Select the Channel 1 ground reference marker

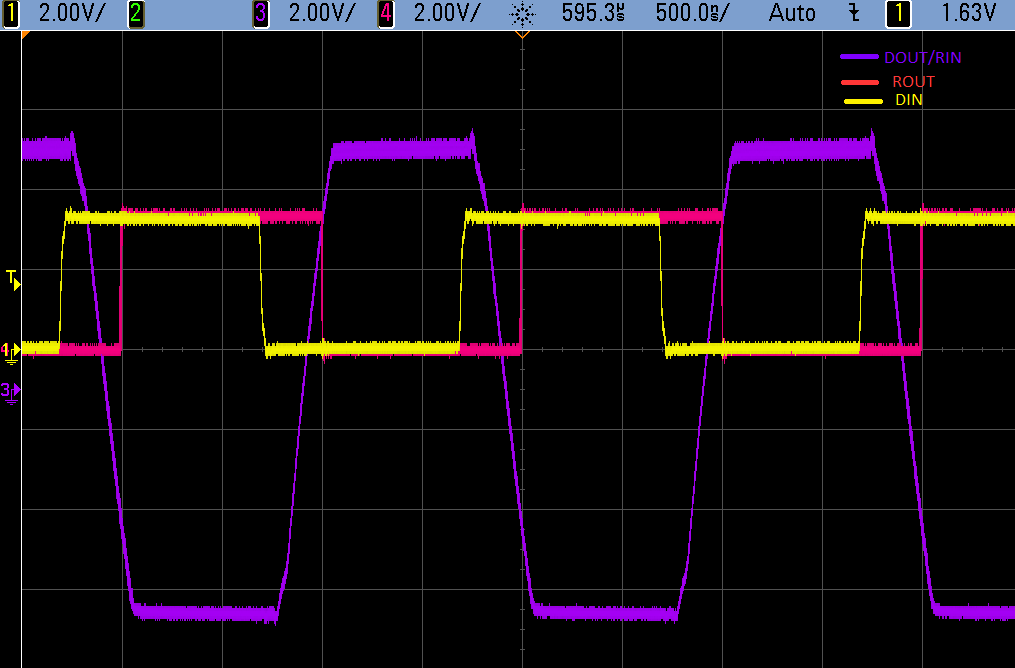click(x=10, y=348)
